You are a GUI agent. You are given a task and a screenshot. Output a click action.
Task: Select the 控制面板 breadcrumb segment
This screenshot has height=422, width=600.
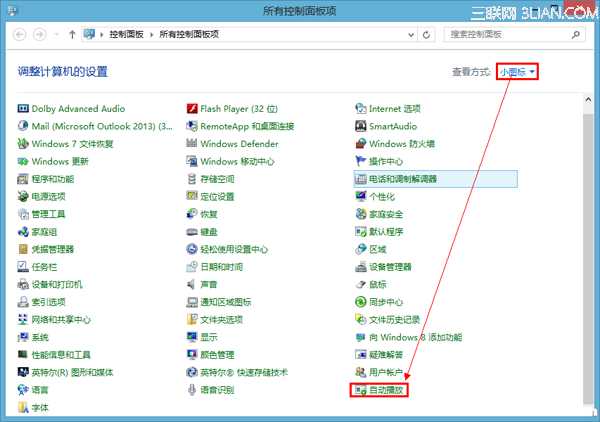pyautogui.click(x=126, y=34)
